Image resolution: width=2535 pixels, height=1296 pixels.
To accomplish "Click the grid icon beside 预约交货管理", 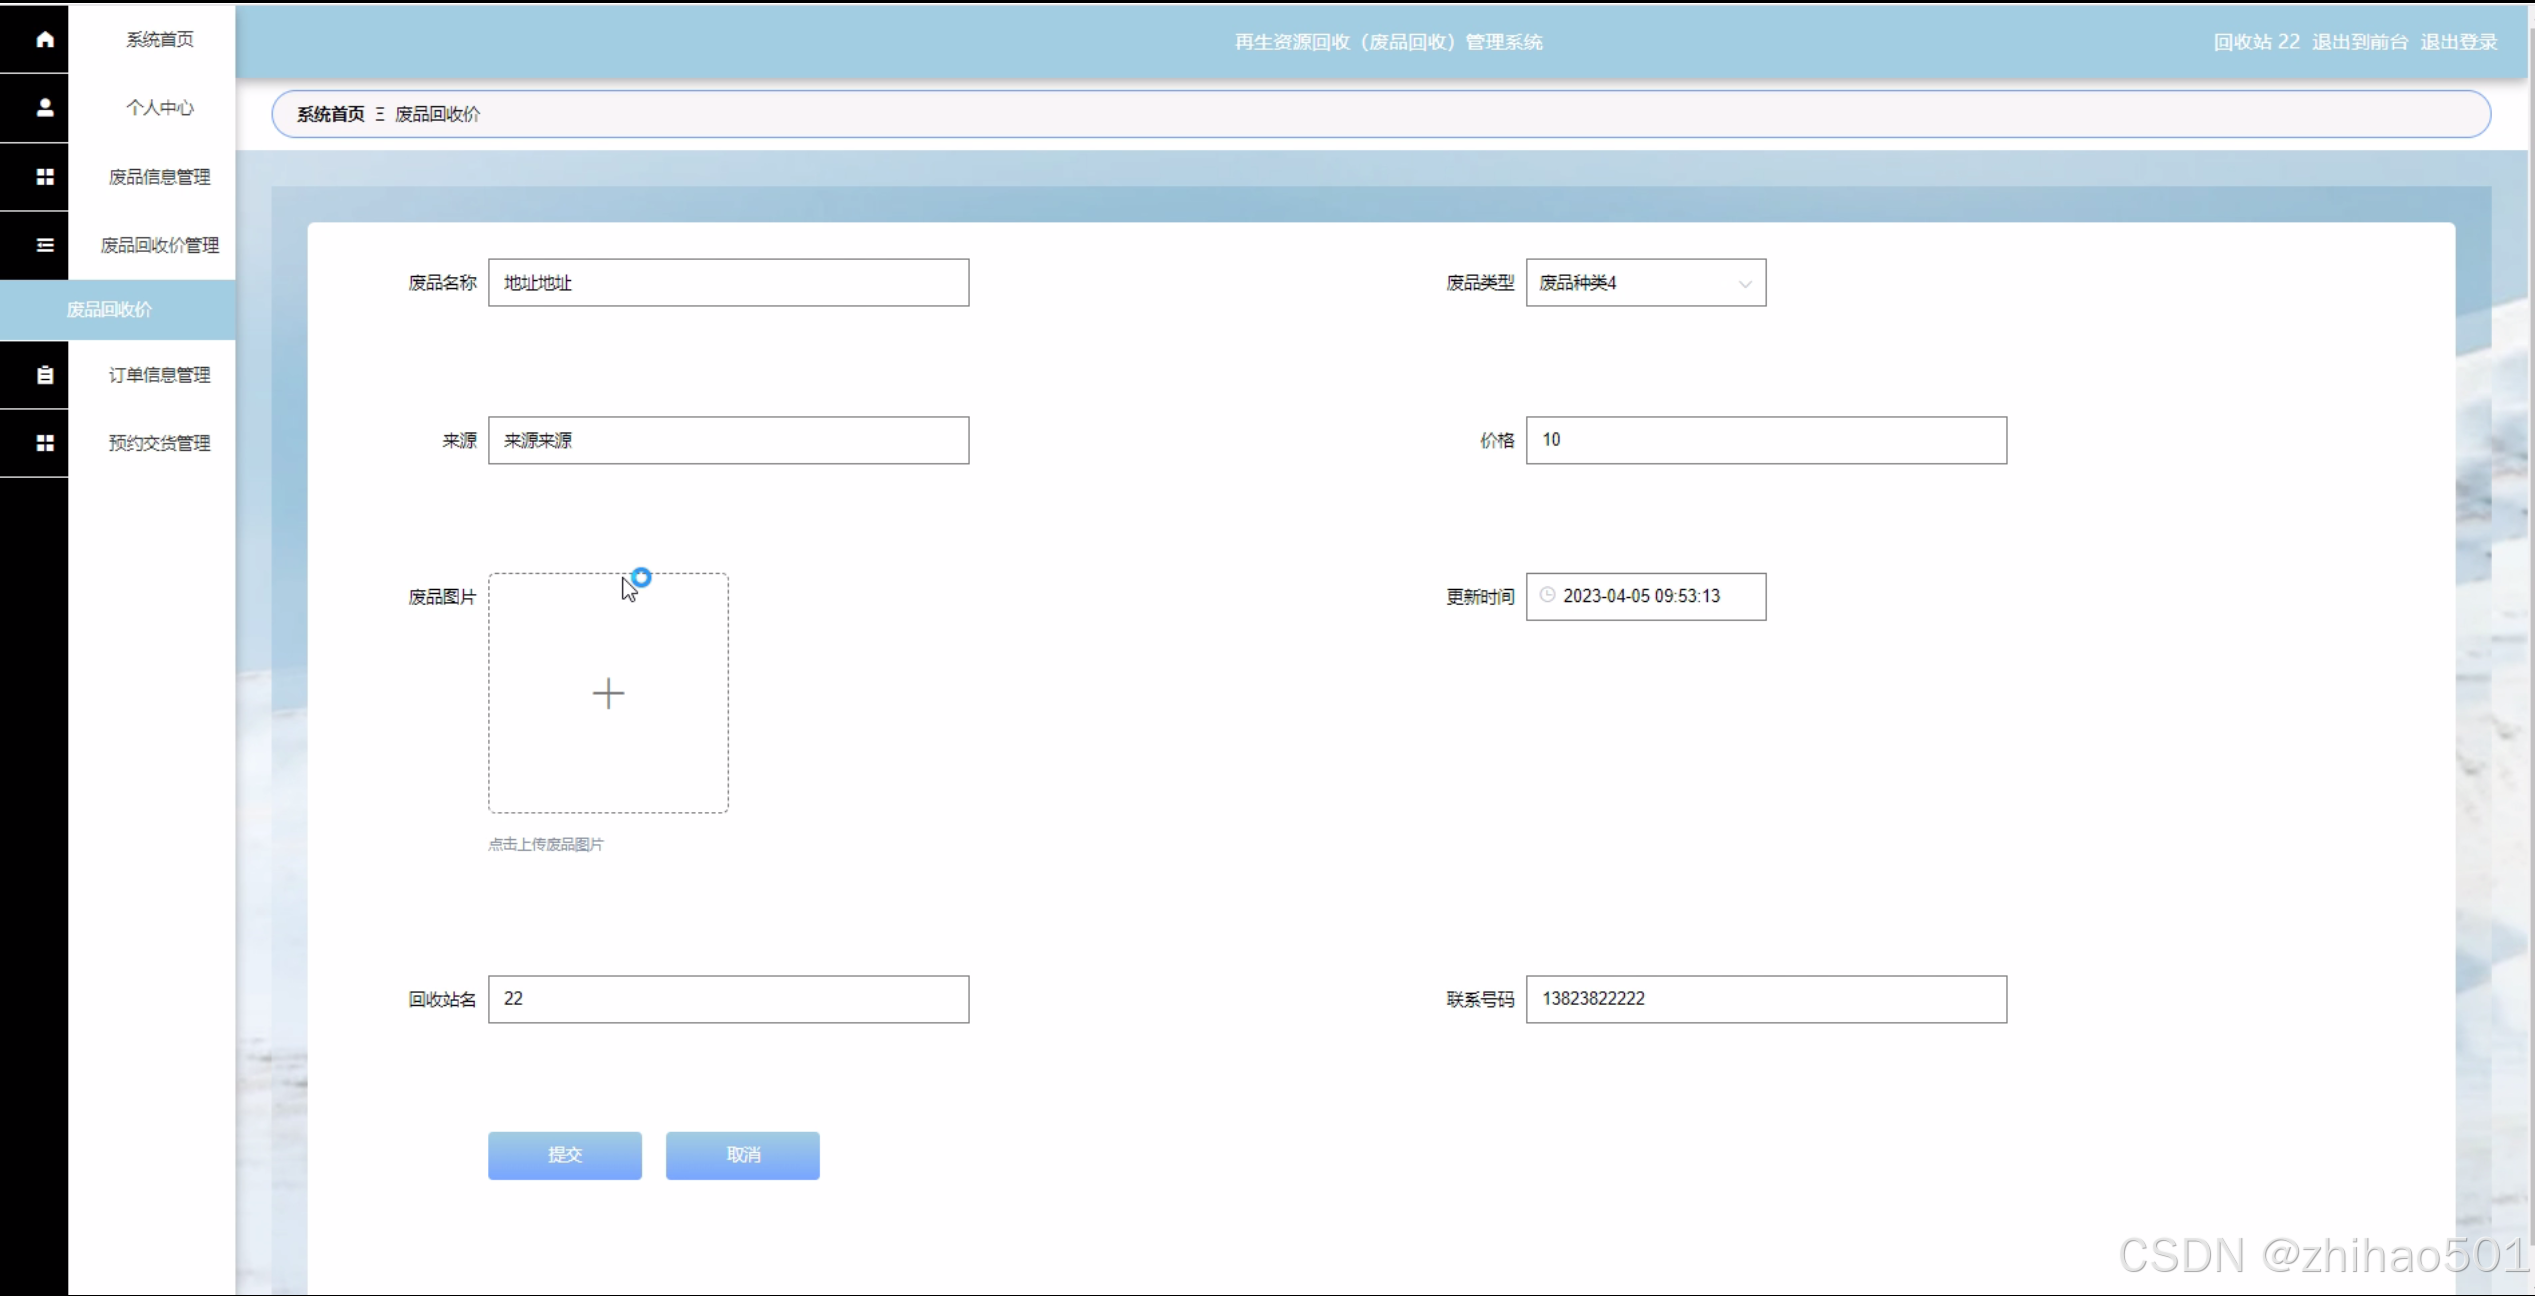I will pyautogui.click(x=44, y=443).
